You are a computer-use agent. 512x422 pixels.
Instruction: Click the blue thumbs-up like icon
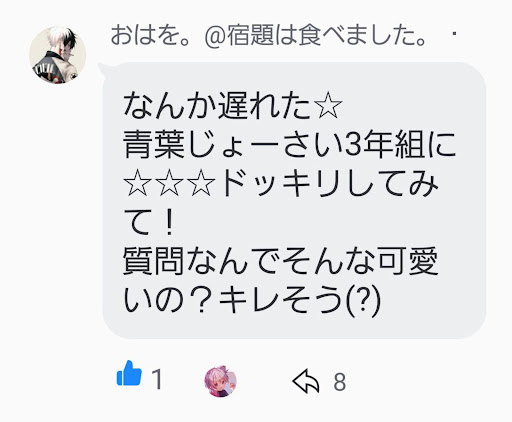129,373
